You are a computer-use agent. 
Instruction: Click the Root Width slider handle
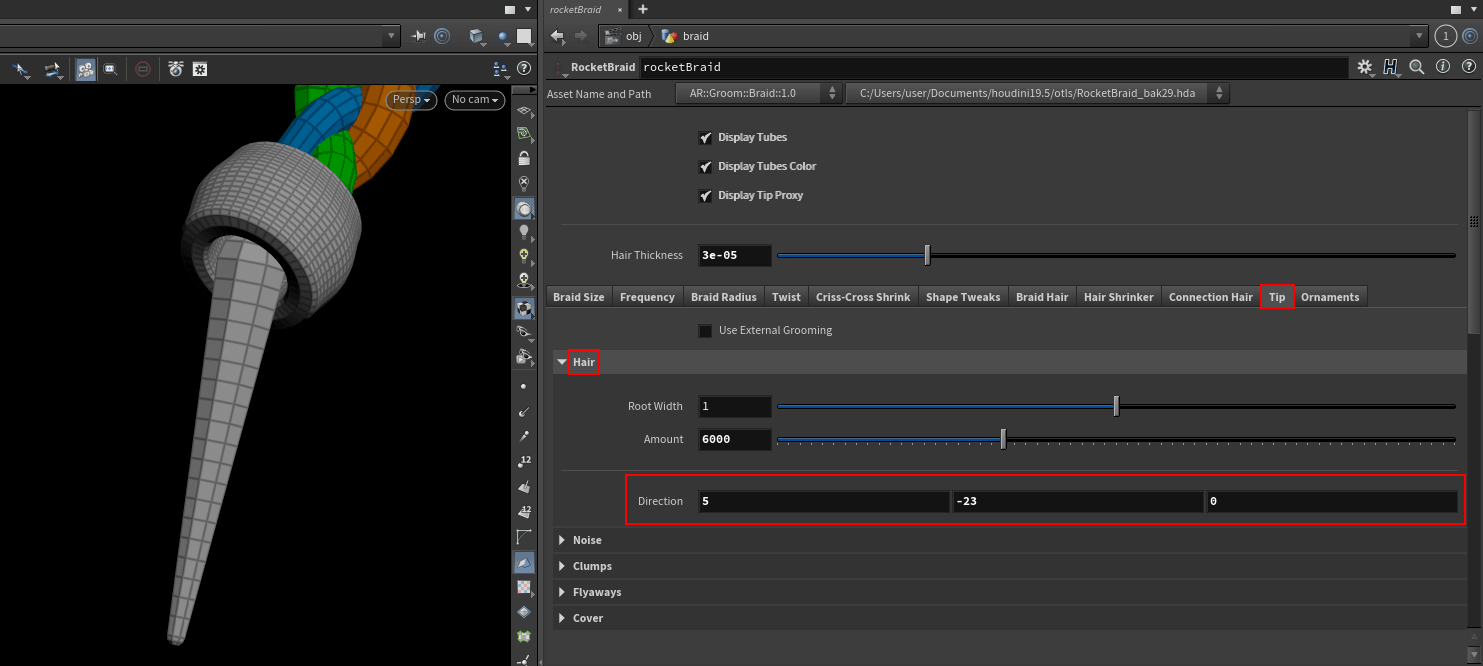(1116, 406)
